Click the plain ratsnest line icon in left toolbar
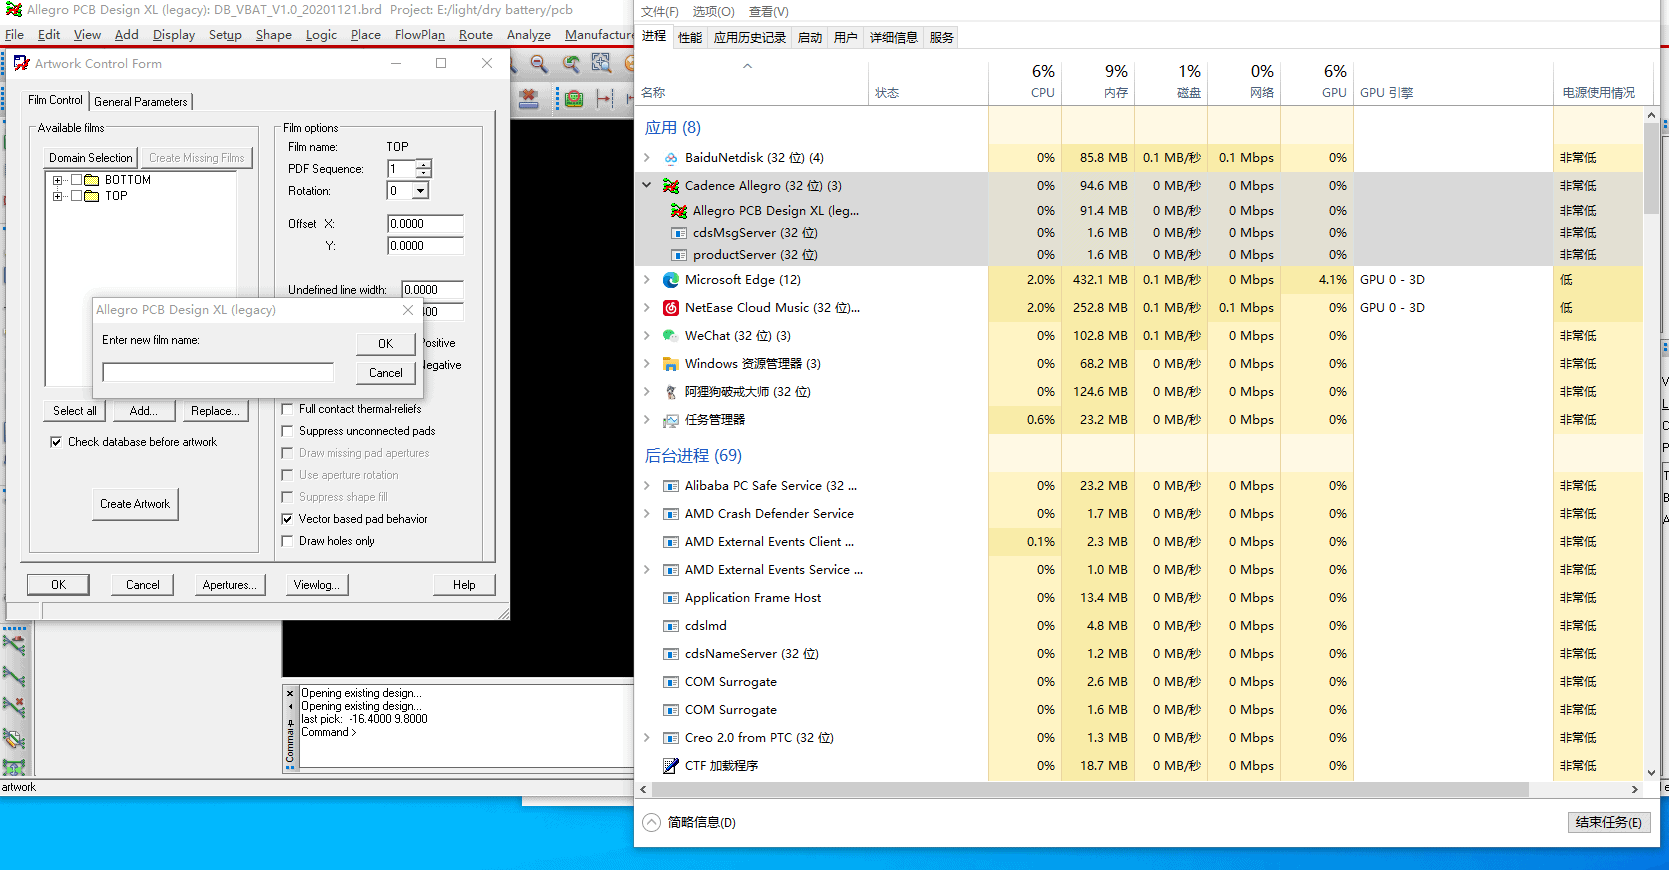The image size is (1669, 870). pos(14,676)
